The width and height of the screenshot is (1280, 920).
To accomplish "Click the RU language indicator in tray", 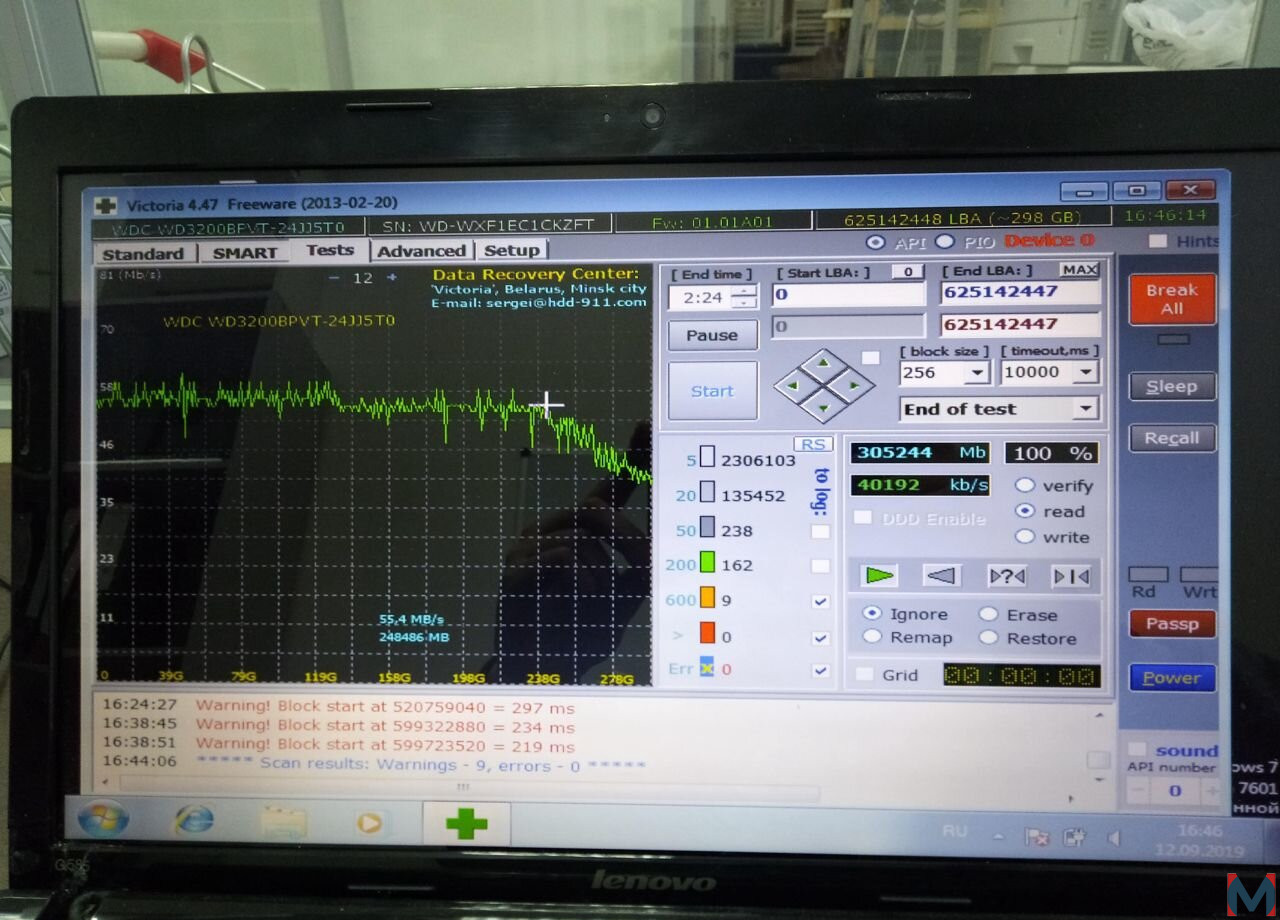I will pyautogui.click(x=954, y=832).
